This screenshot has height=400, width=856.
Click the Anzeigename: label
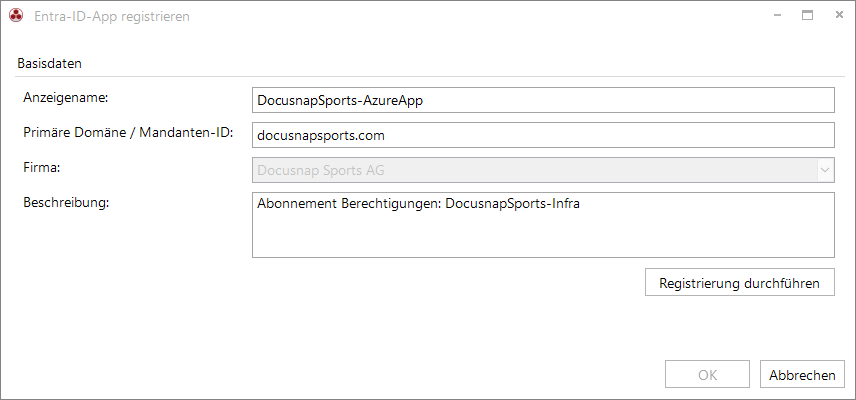coord(66,98)
